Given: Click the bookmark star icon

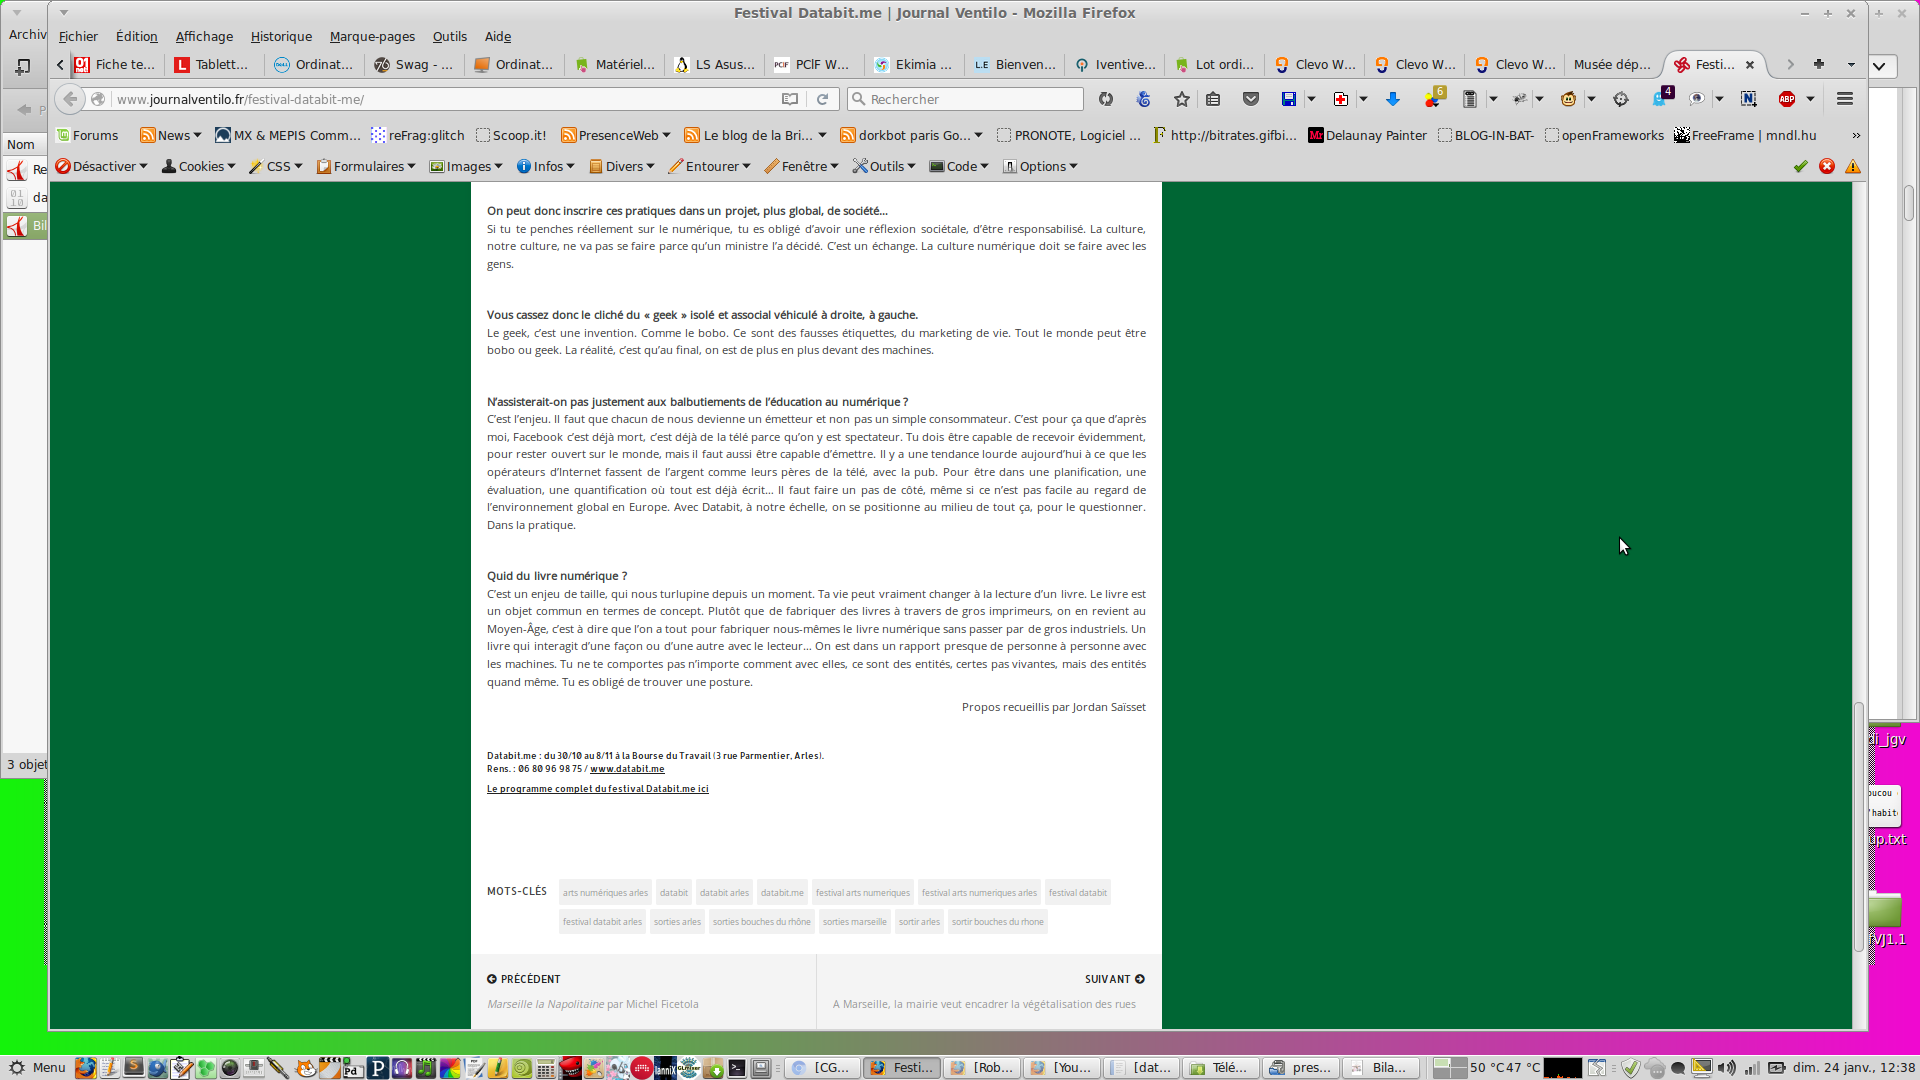Looking at the screenshot, I should click(x=1182, y=99).
